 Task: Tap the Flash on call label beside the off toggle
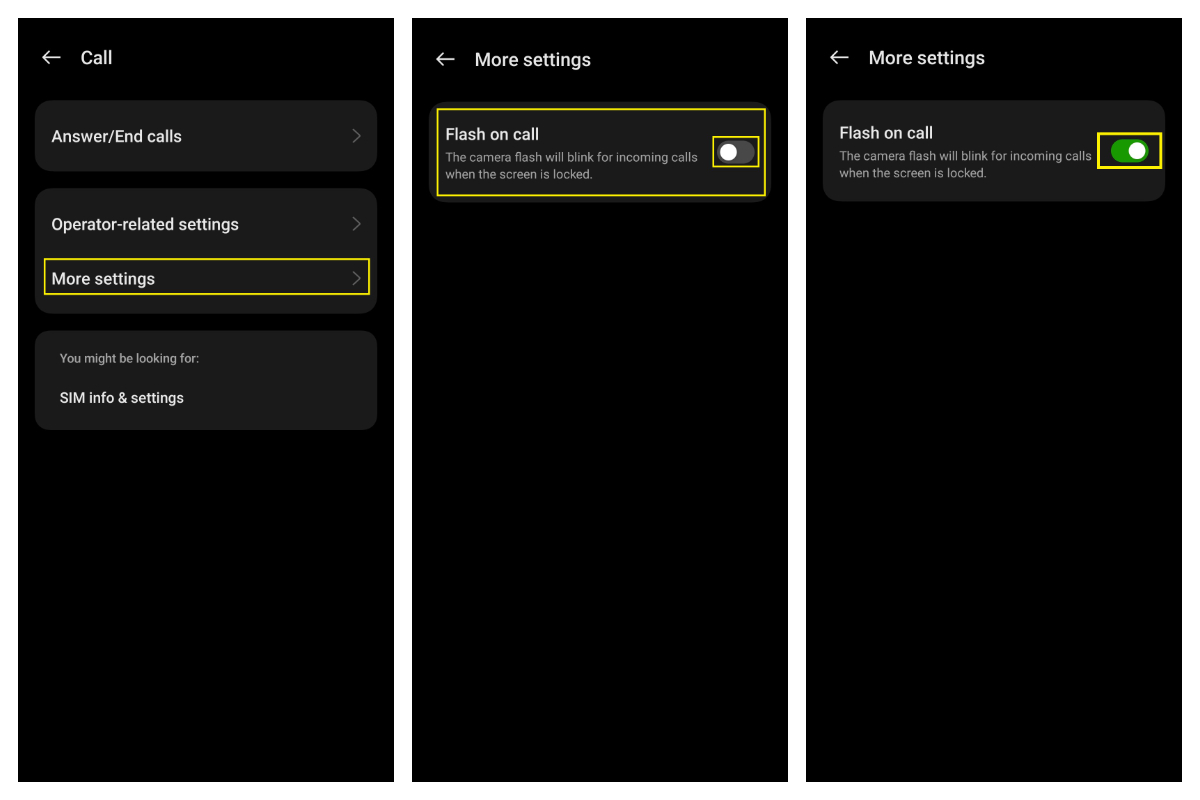(492, 134)
